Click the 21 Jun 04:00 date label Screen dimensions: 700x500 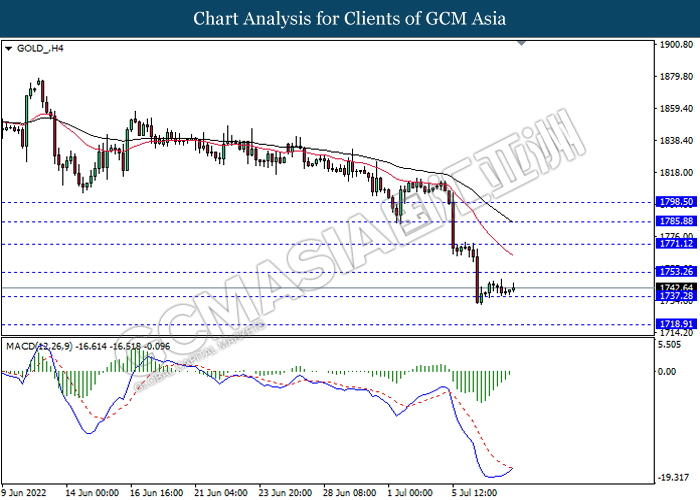(x=221, y=493)
